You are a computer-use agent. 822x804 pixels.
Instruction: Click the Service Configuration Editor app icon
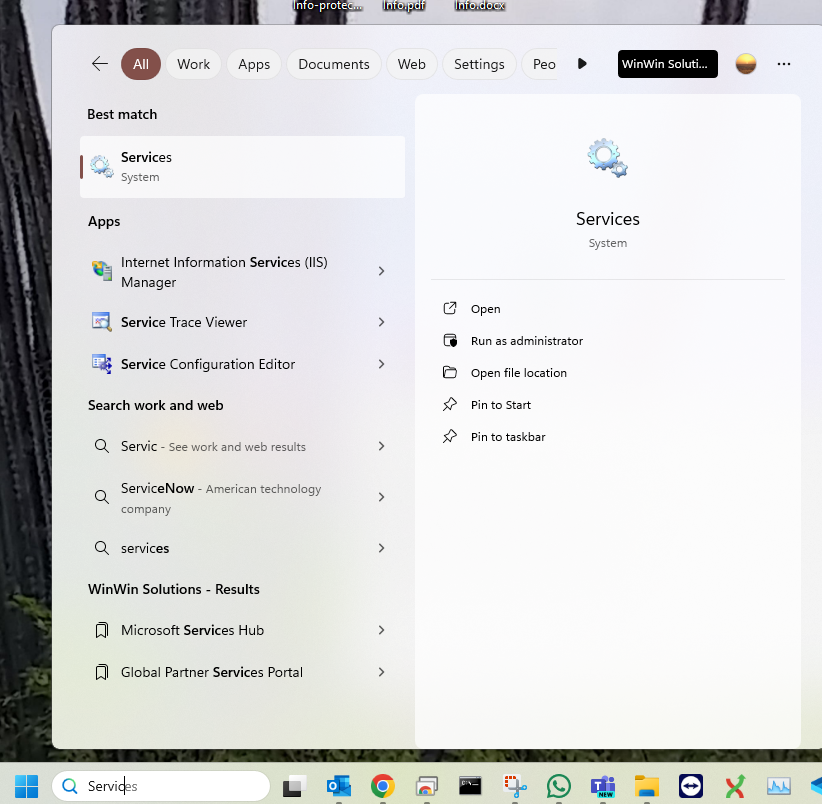point(102,364)
